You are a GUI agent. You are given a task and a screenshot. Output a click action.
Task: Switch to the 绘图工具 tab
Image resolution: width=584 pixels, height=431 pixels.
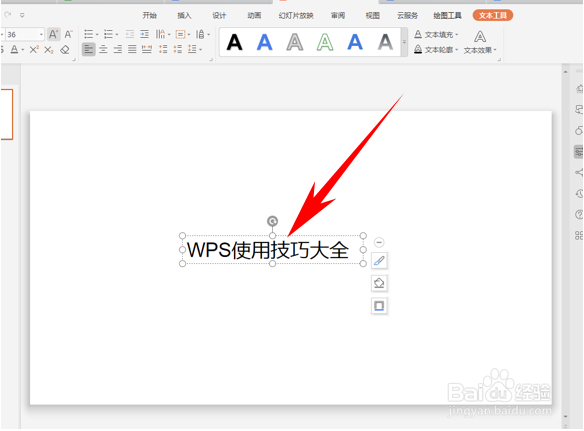pos(447,15)
